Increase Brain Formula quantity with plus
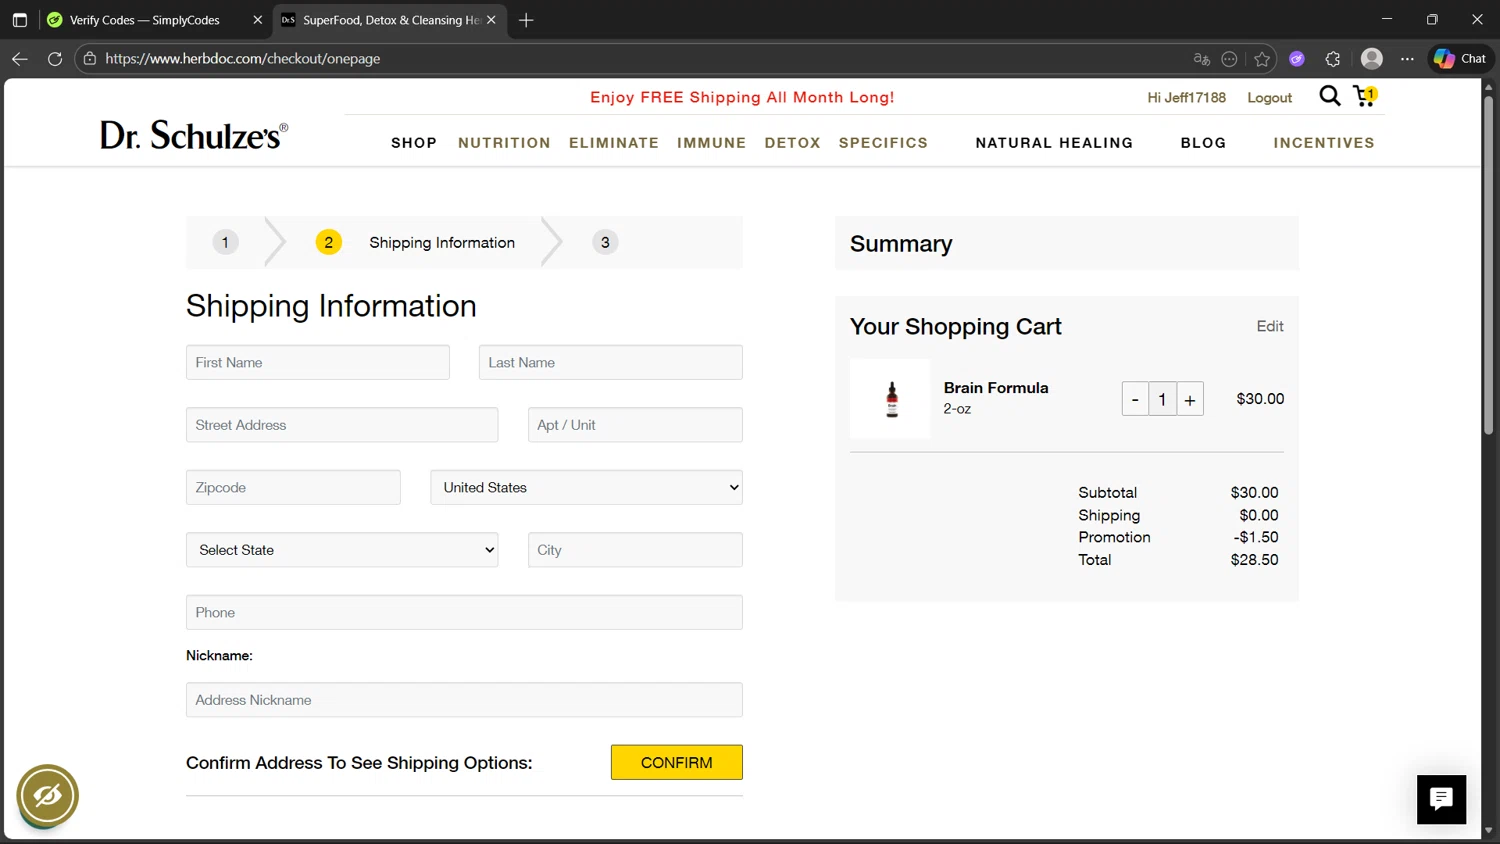 pos(1190,400)
